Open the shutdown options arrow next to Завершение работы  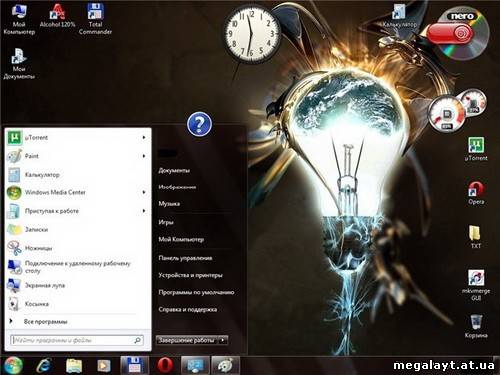pos(223,340)
